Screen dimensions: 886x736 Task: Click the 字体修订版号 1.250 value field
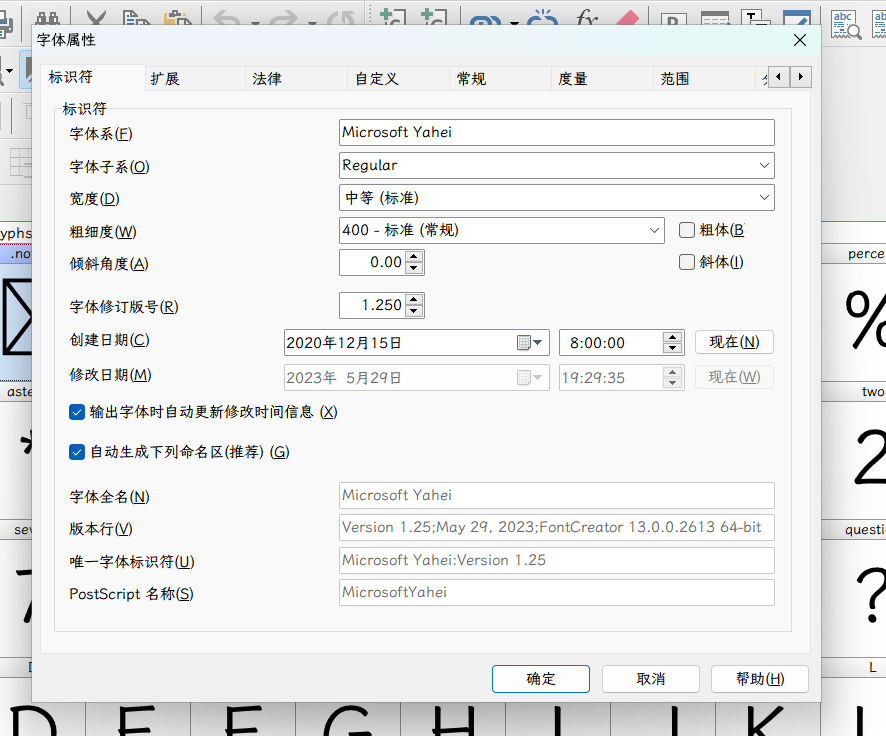[x=373, y=306]
